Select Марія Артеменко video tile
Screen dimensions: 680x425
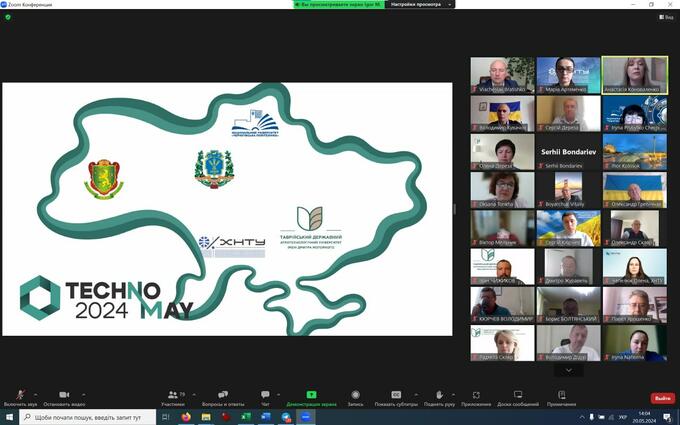click(x=569, y=75)
